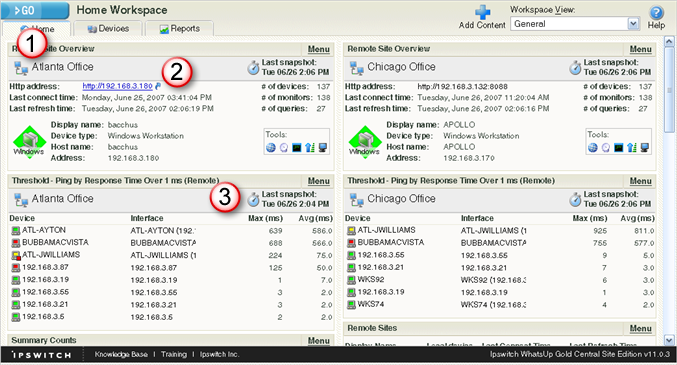Click device status icon for 192.168.3.5
Image resolution: width=677 pixels, height=365 pixels.
[16, 317]
